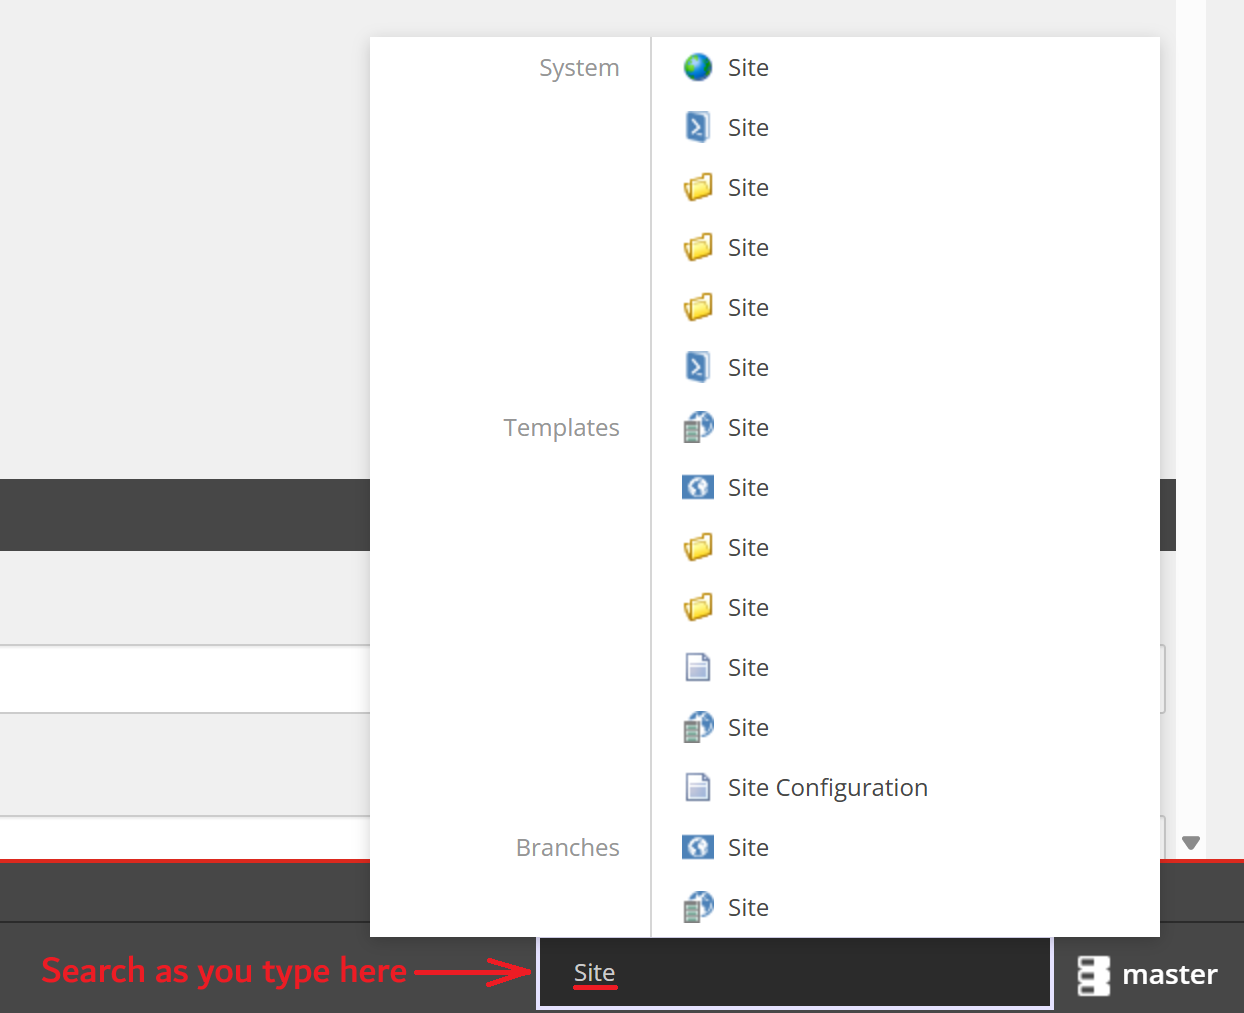1244x1013 pixels.
Task: Open the last Site result under Branches
Action: (x=905, y=907)
